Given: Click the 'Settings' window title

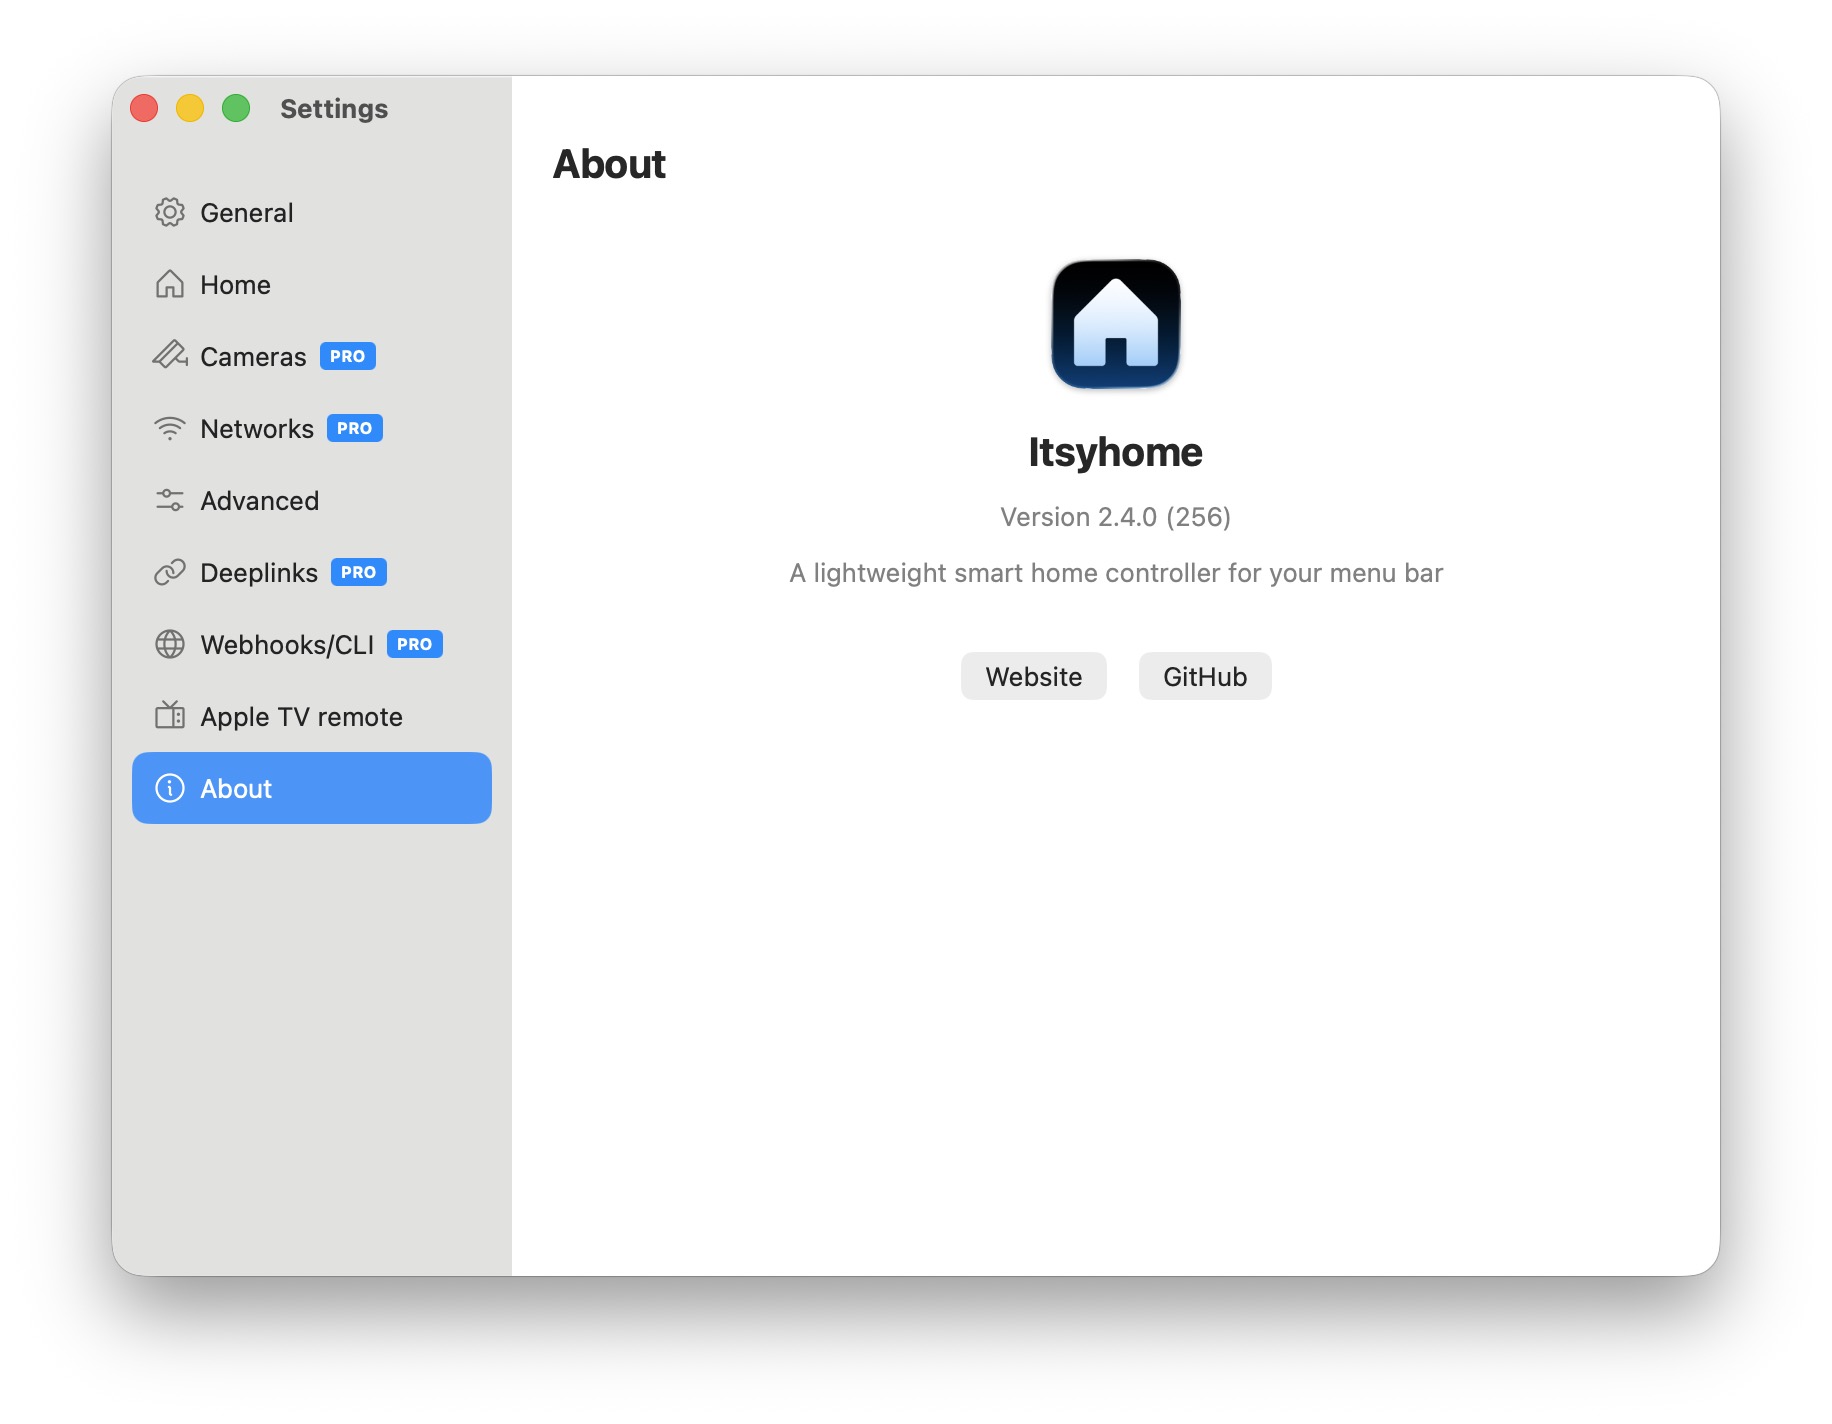Looking at the screenshot, I should 334,108.
